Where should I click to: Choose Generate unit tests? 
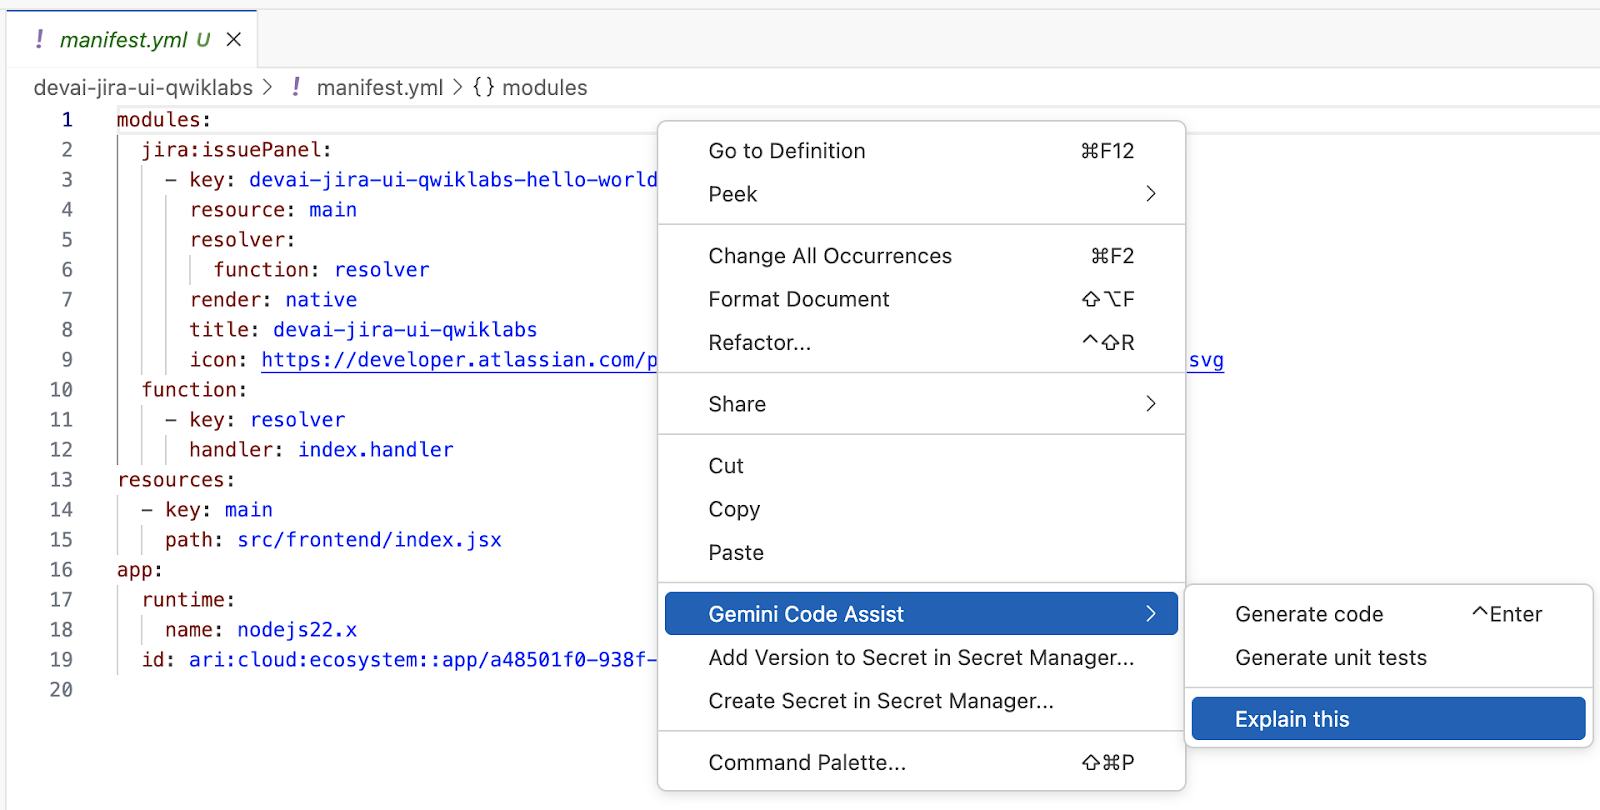tap(1331, 658)
